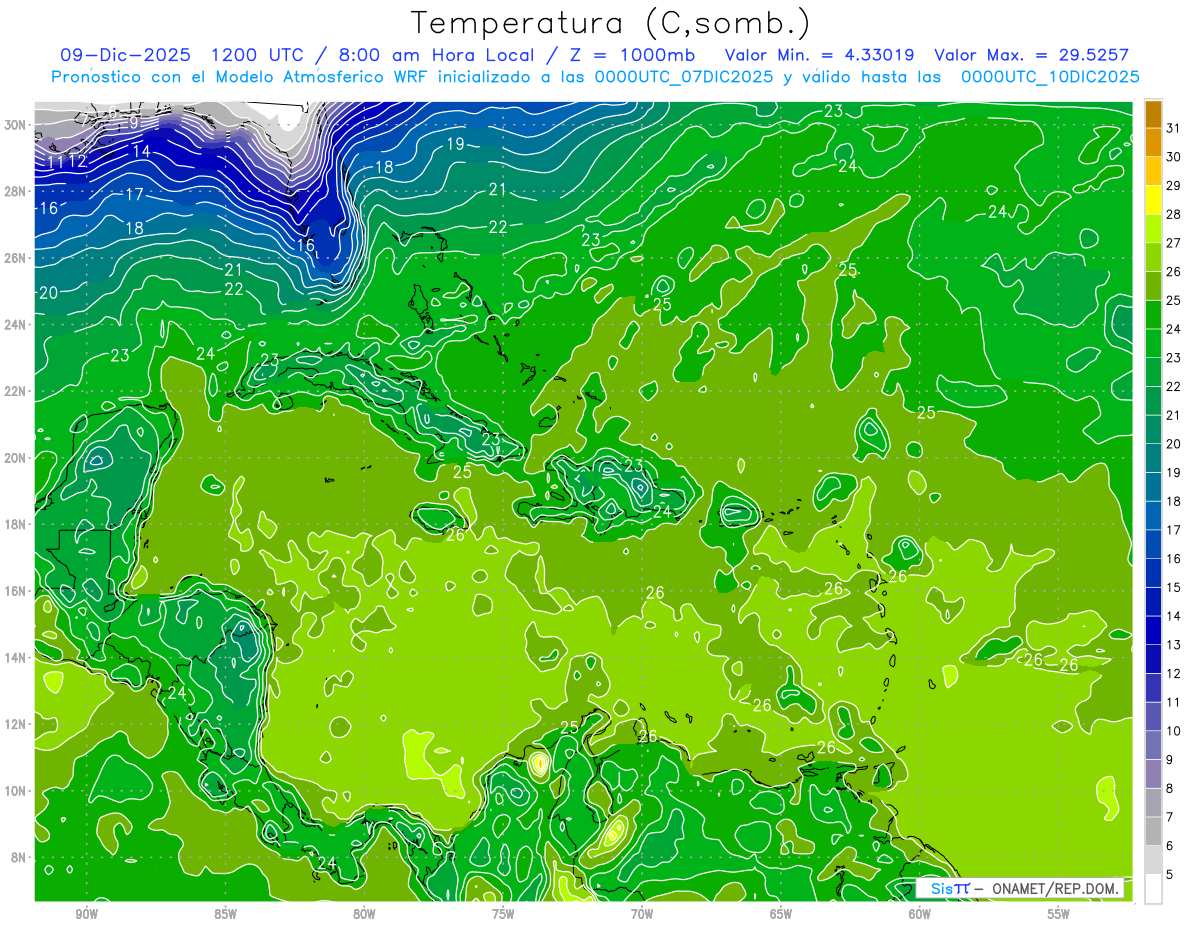Select the yellow swatch between 28 and 29
This screenshot has height=927, width=1200.
tap(1153, 199)
